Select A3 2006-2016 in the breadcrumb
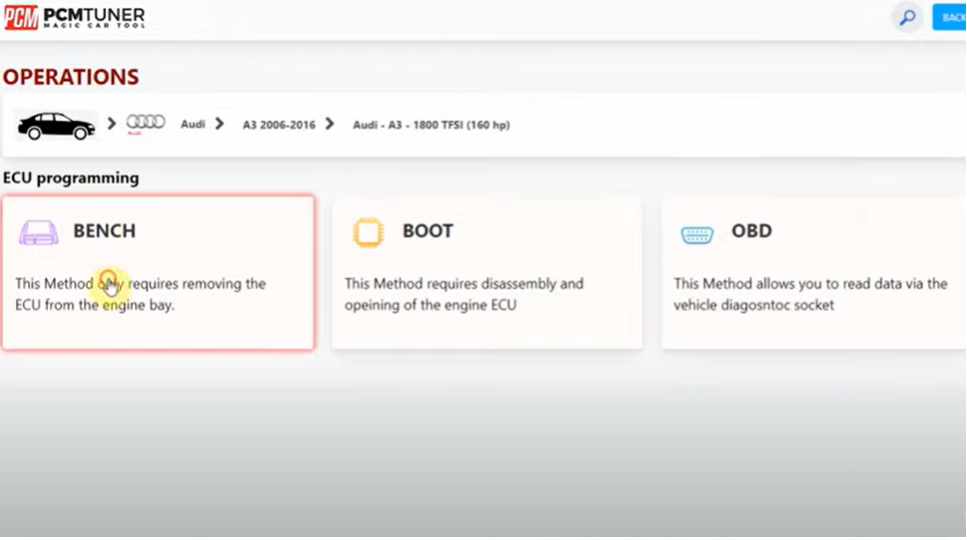The width and height of the screenshot is (967, 540). 279,125
